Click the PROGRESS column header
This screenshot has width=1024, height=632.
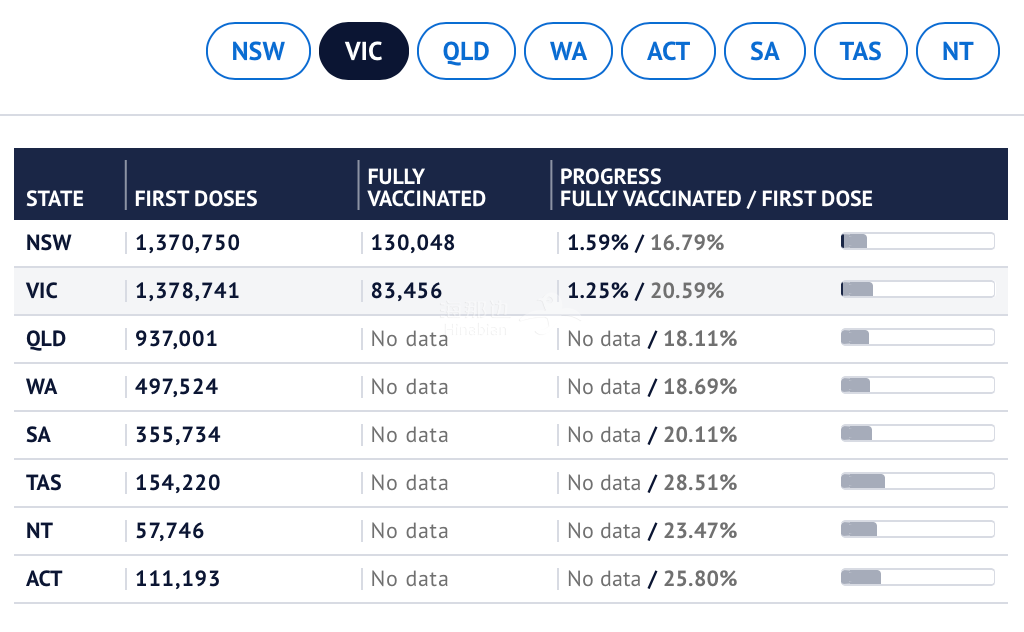pos(716,187)
